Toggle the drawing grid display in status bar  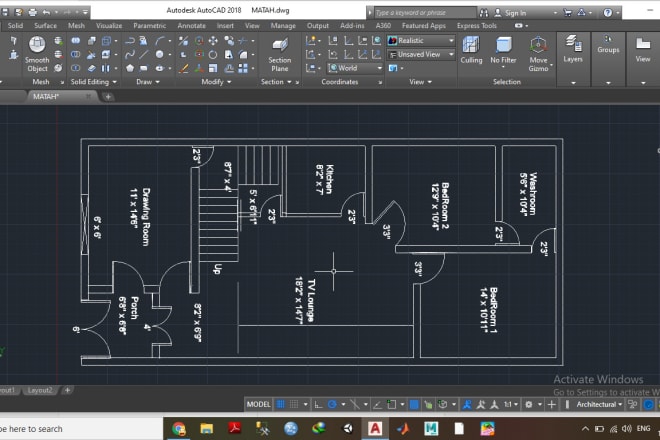click(280, 405)
